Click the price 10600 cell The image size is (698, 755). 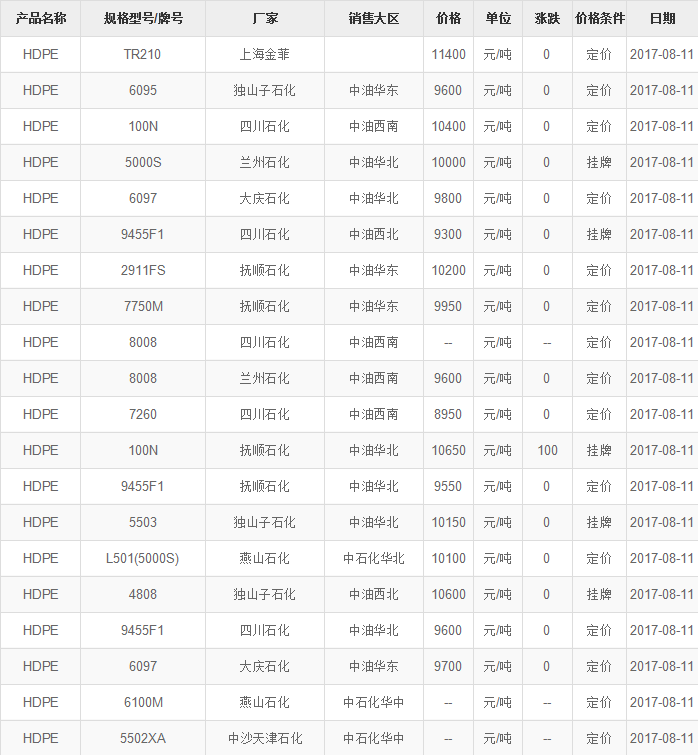(448, 595)
